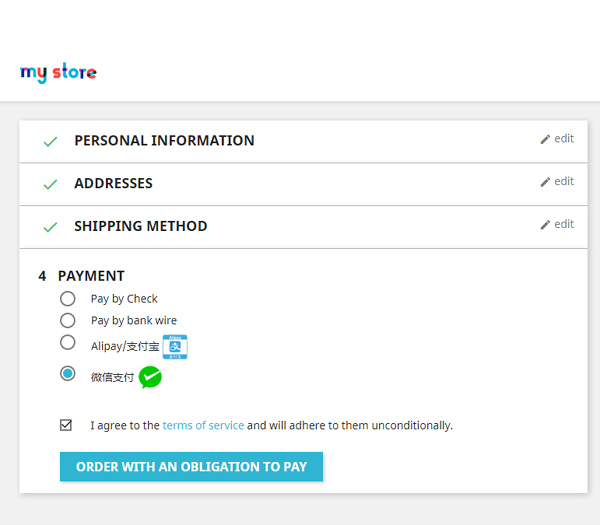Uncheck the terms of service agreement checkbox
The height and width of the screenshot is (525, 600).
(x=66, y=425)
